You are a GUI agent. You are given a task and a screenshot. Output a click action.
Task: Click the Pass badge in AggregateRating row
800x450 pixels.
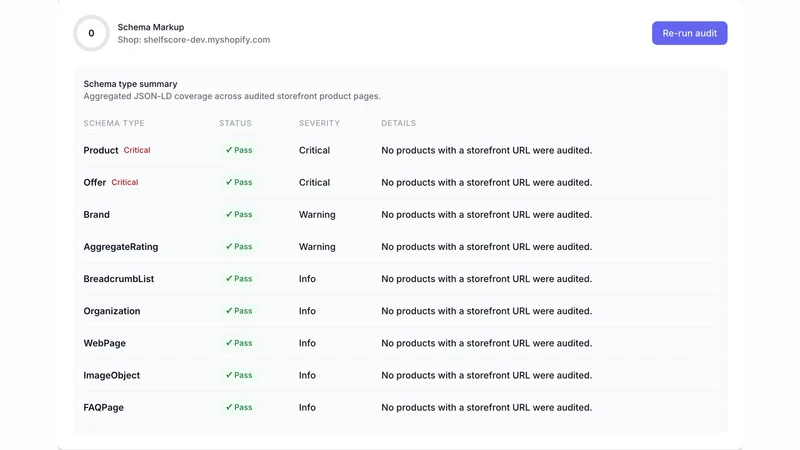pos(239,247)
